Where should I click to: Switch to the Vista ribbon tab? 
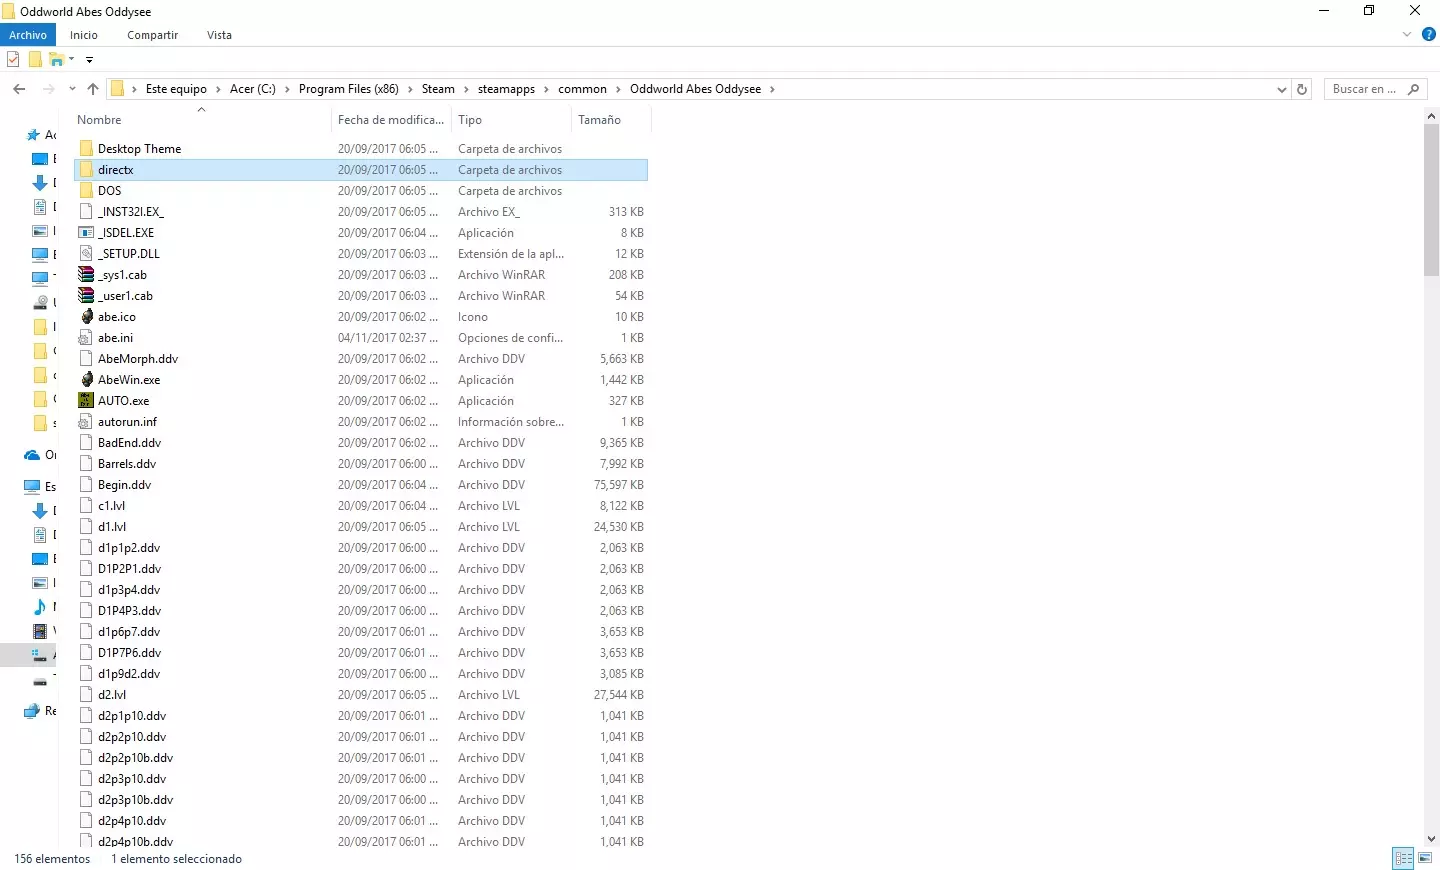point(219,35)
